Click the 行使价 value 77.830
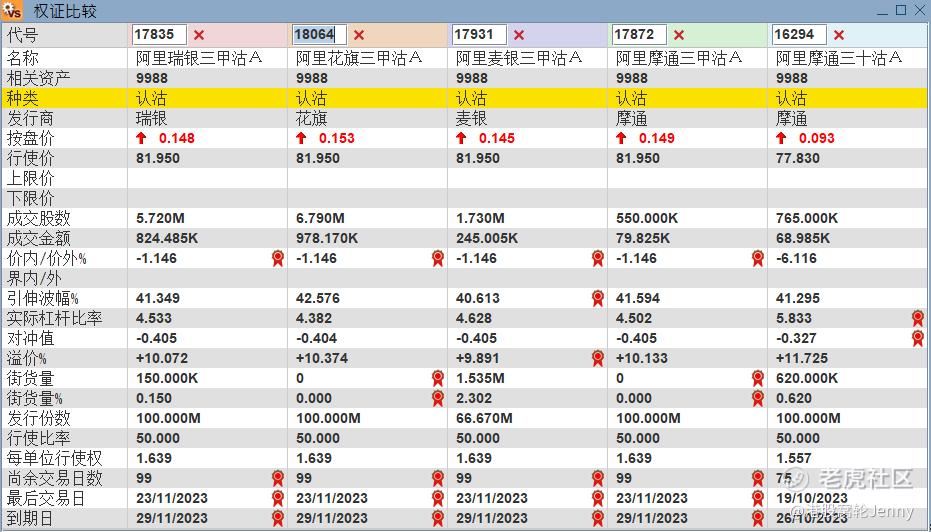 797,159
